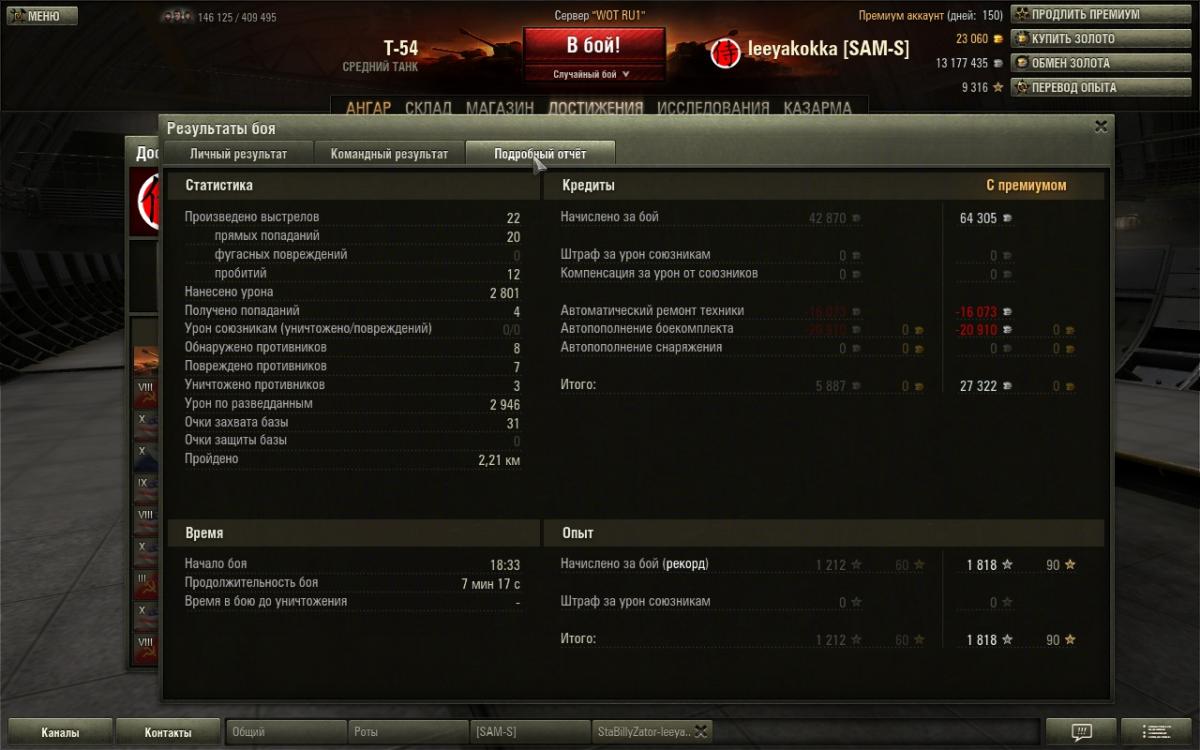Close the Результаты боя window
The height and width of the screenshot is (750, 1200).
click(x=1100, y=127)
